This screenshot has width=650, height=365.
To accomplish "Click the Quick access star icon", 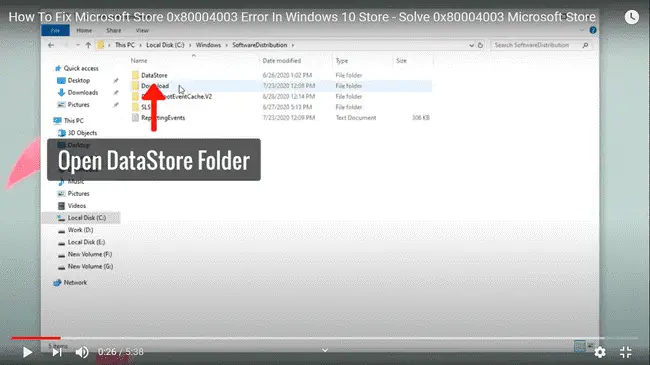I will [58, 68].
